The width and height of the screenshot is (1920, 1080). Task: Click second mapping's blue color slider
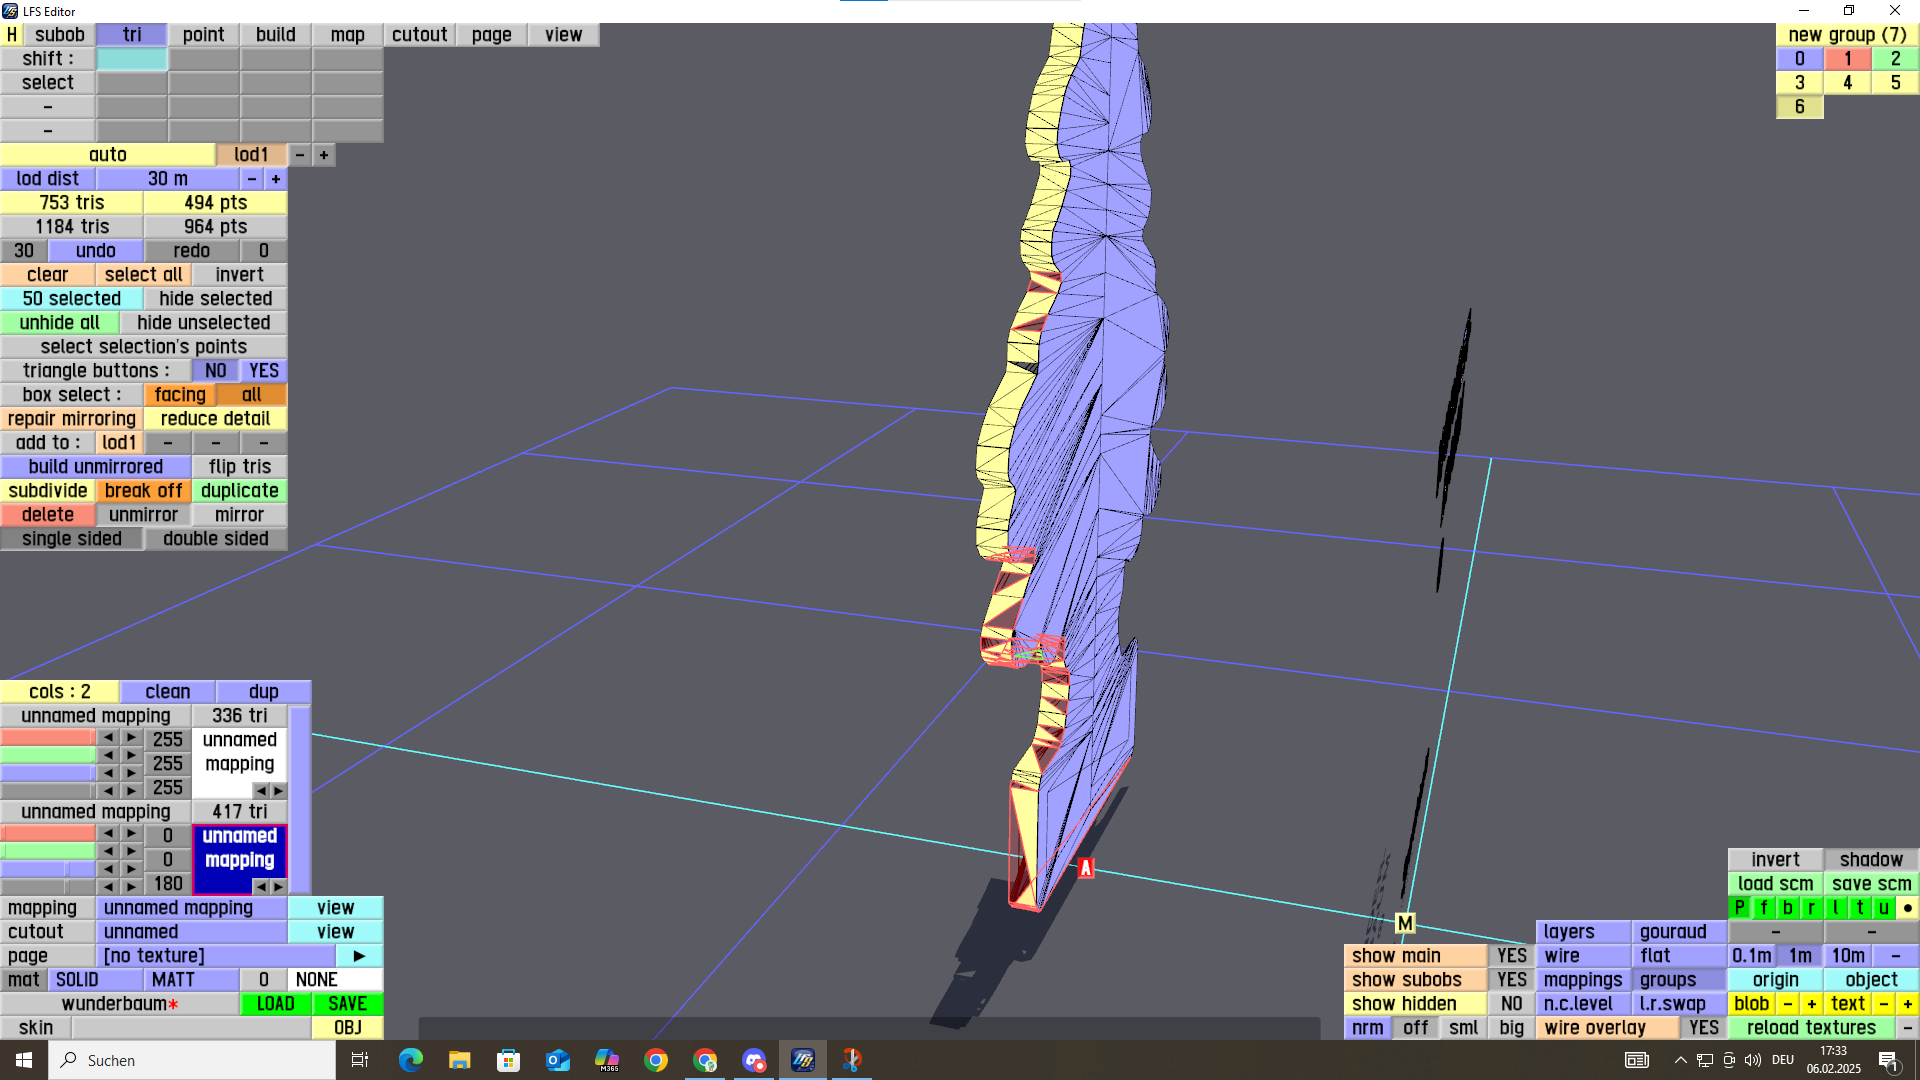(x=48, y=868)
